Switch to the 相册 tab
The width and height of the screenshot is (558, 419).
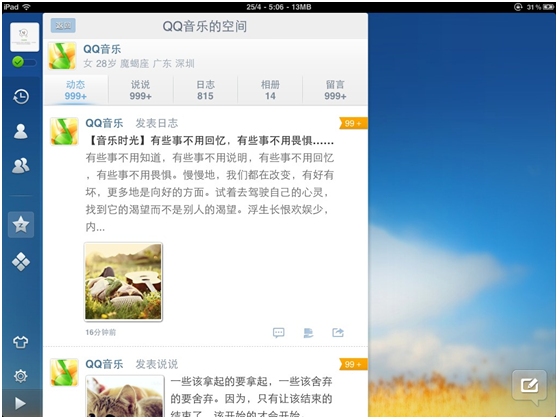coord(270,90)
